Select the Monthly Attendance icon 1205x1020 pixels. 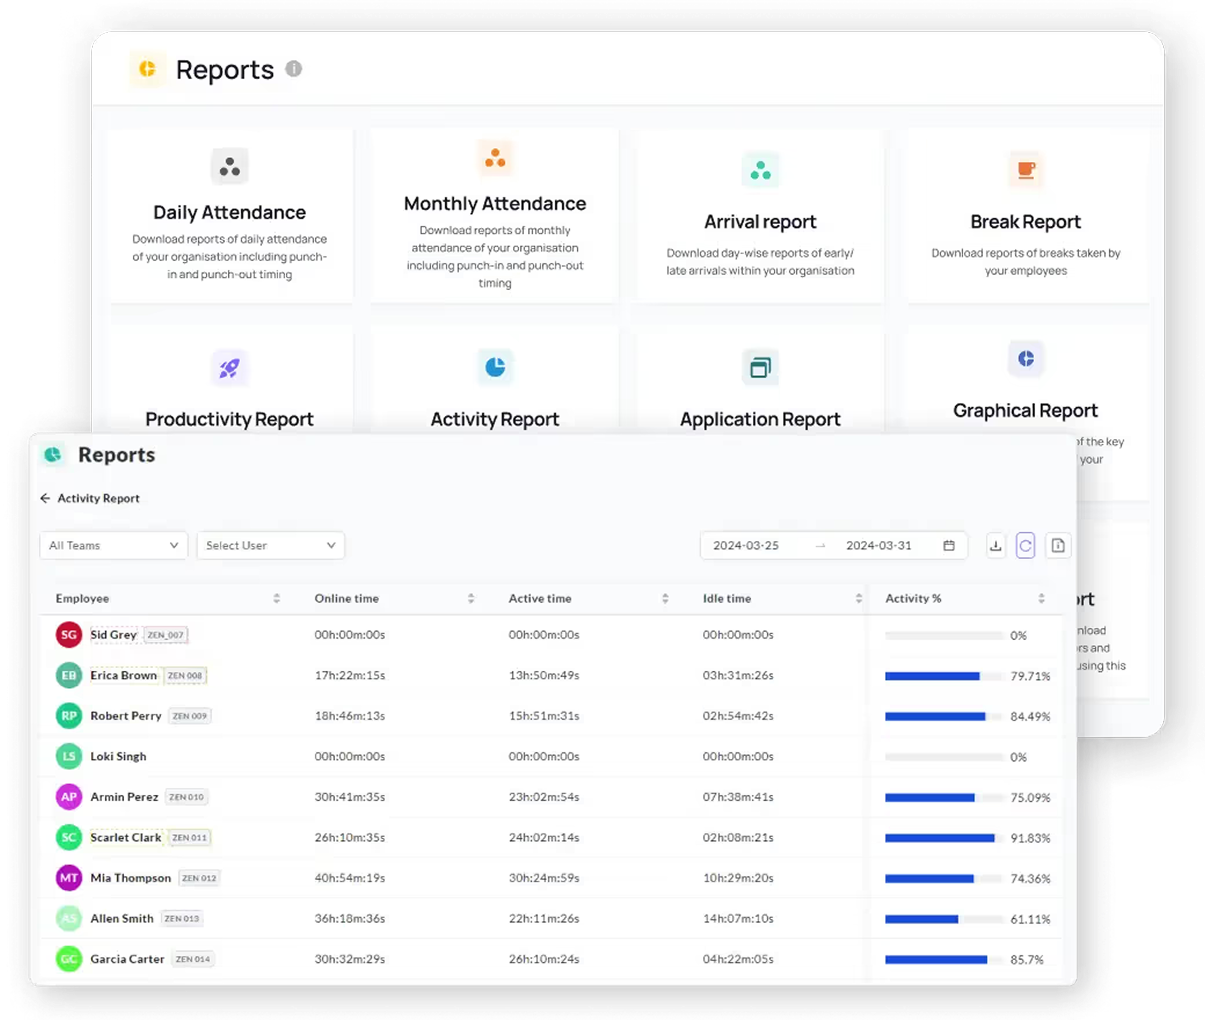tap(495, 157)
